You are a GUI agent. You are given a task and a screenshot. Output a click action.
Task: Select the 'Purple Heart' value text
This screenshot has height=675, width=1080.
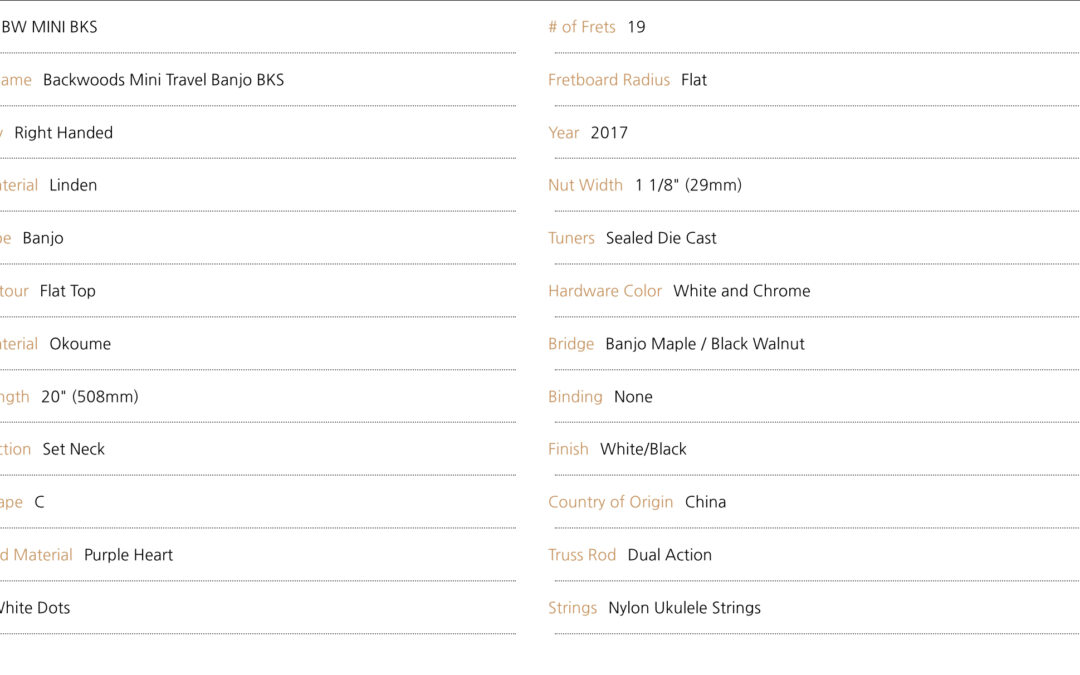click(x=128, y=555)
